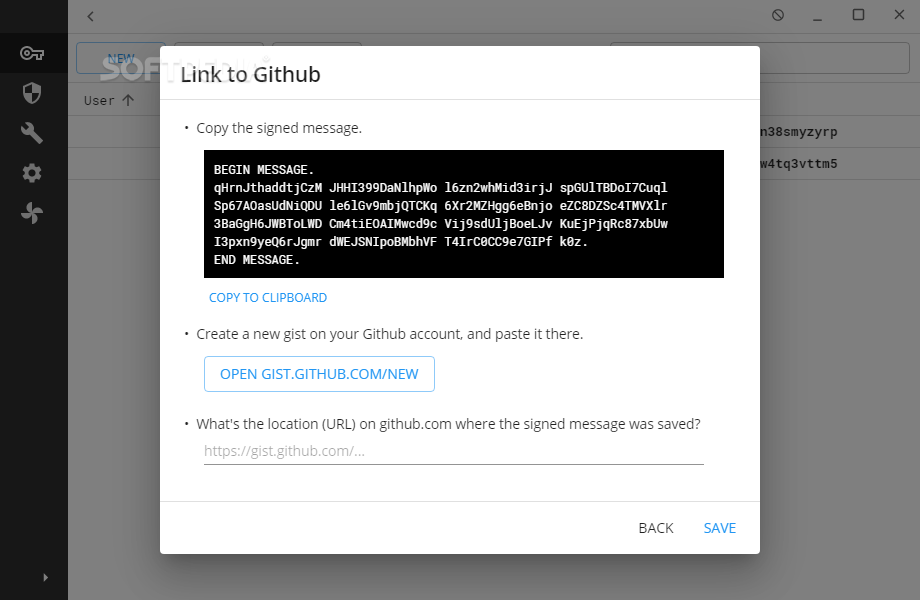920x600 pixels.
Task: Maximize the application window
Action: pos(858,15)
